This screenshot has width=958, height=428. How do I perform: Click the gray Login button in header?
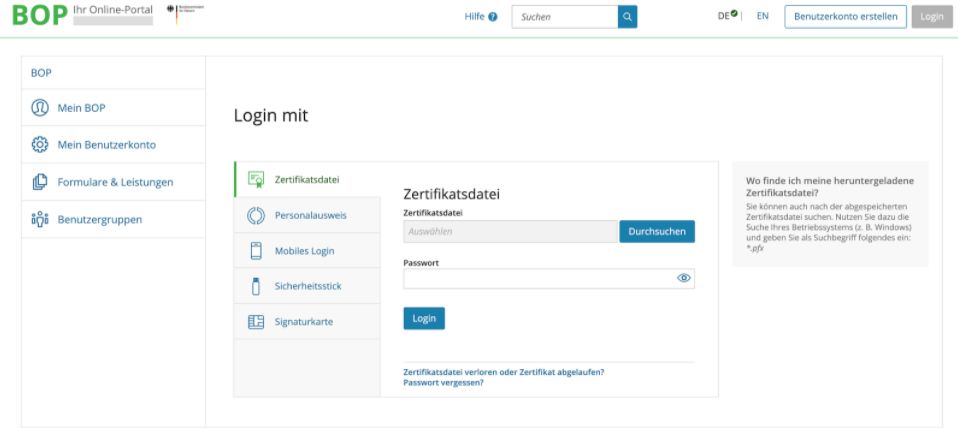(932, 16)
